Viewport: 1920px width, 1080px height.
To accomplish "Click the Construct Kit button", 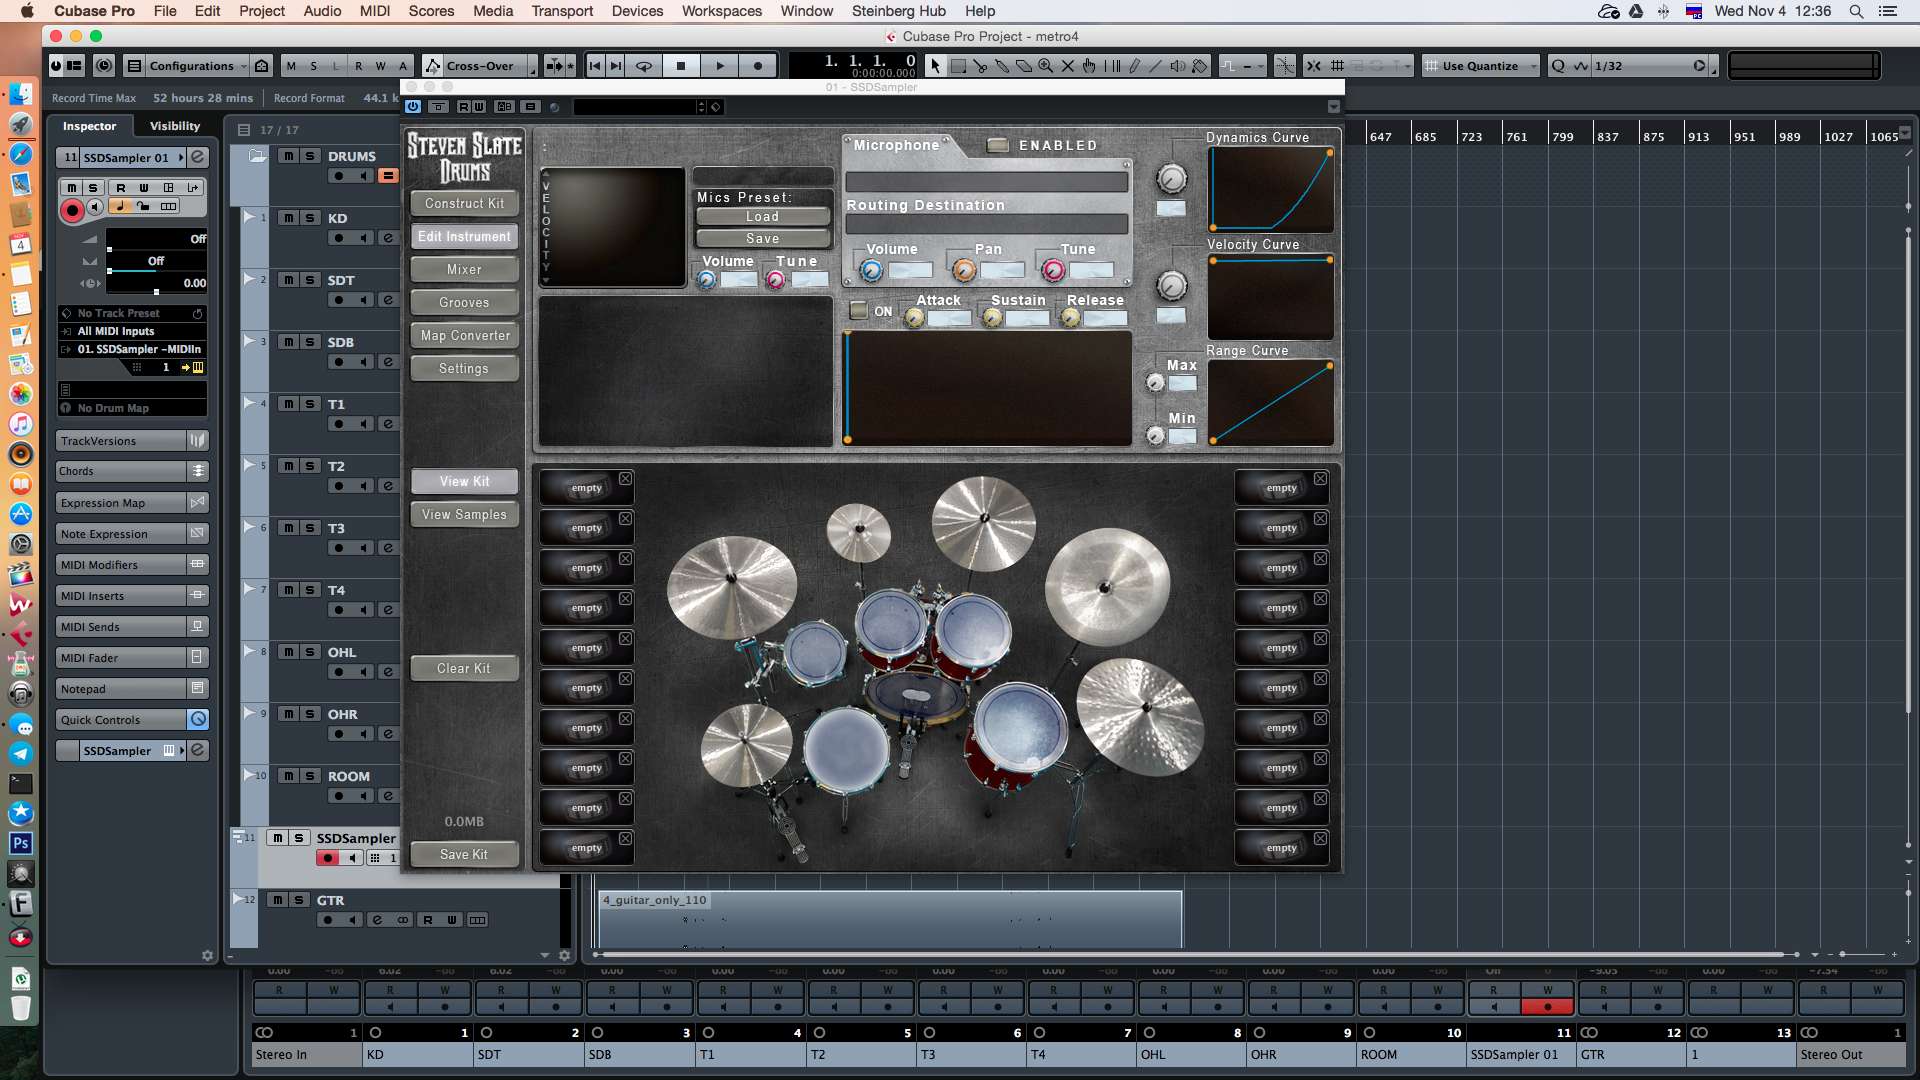I will 464,203.
